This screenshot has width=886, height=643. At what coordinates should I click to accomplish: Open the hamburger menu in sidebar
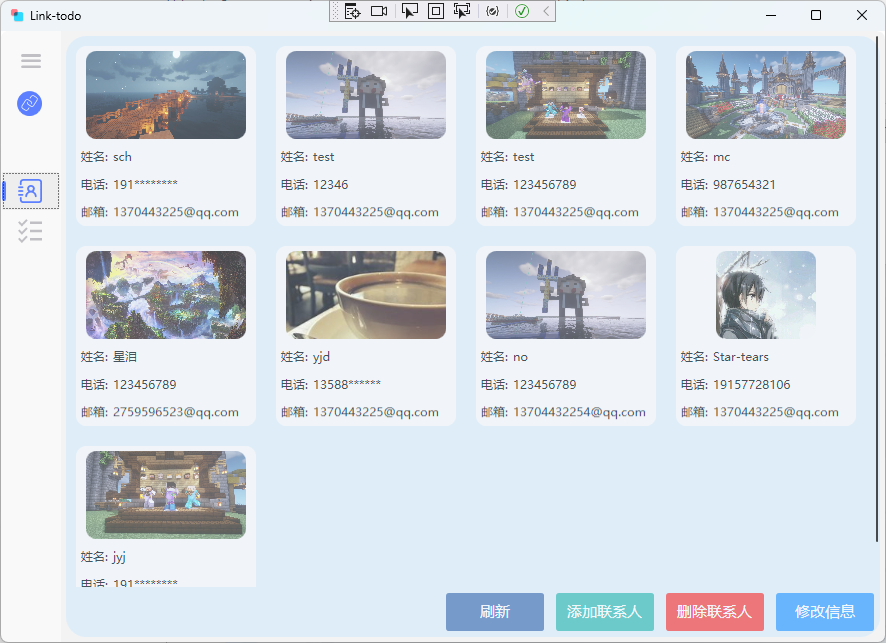tap(31, 60)
